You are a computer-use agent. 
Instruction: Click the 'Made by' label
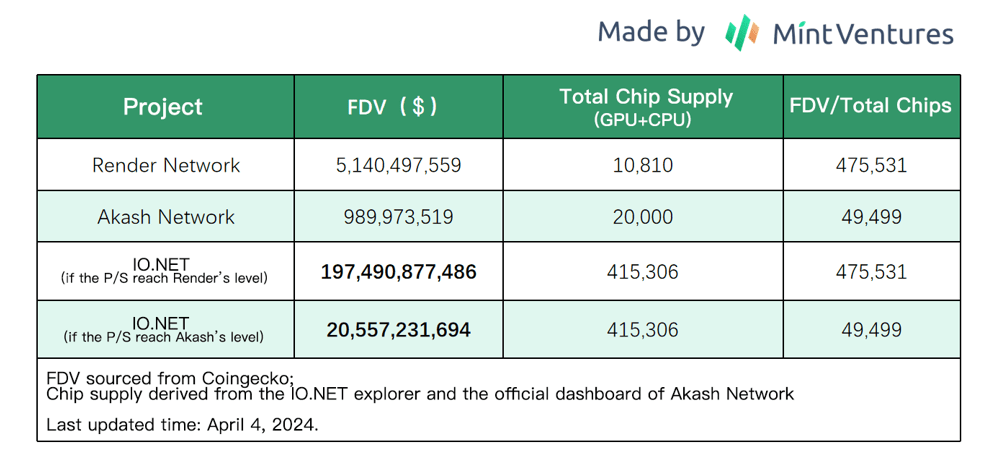click(x=651, y=32)
